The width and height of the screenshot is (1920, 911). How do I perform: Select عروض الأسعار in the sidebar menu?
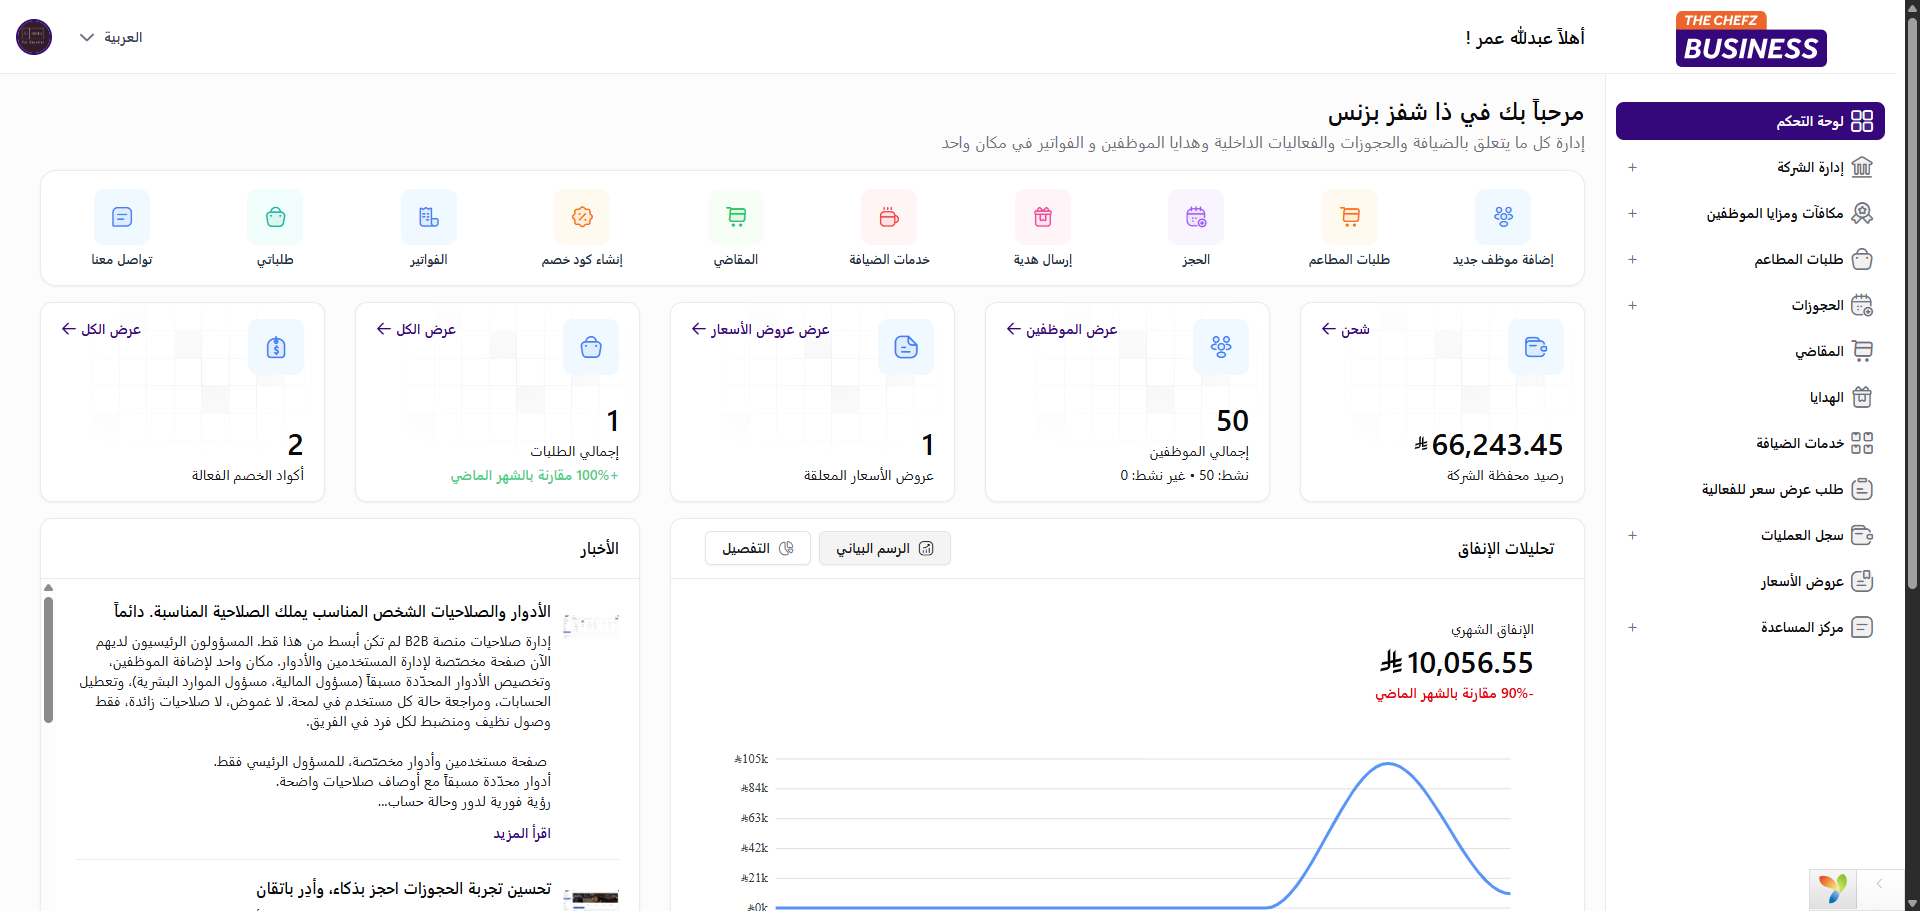1750,581
